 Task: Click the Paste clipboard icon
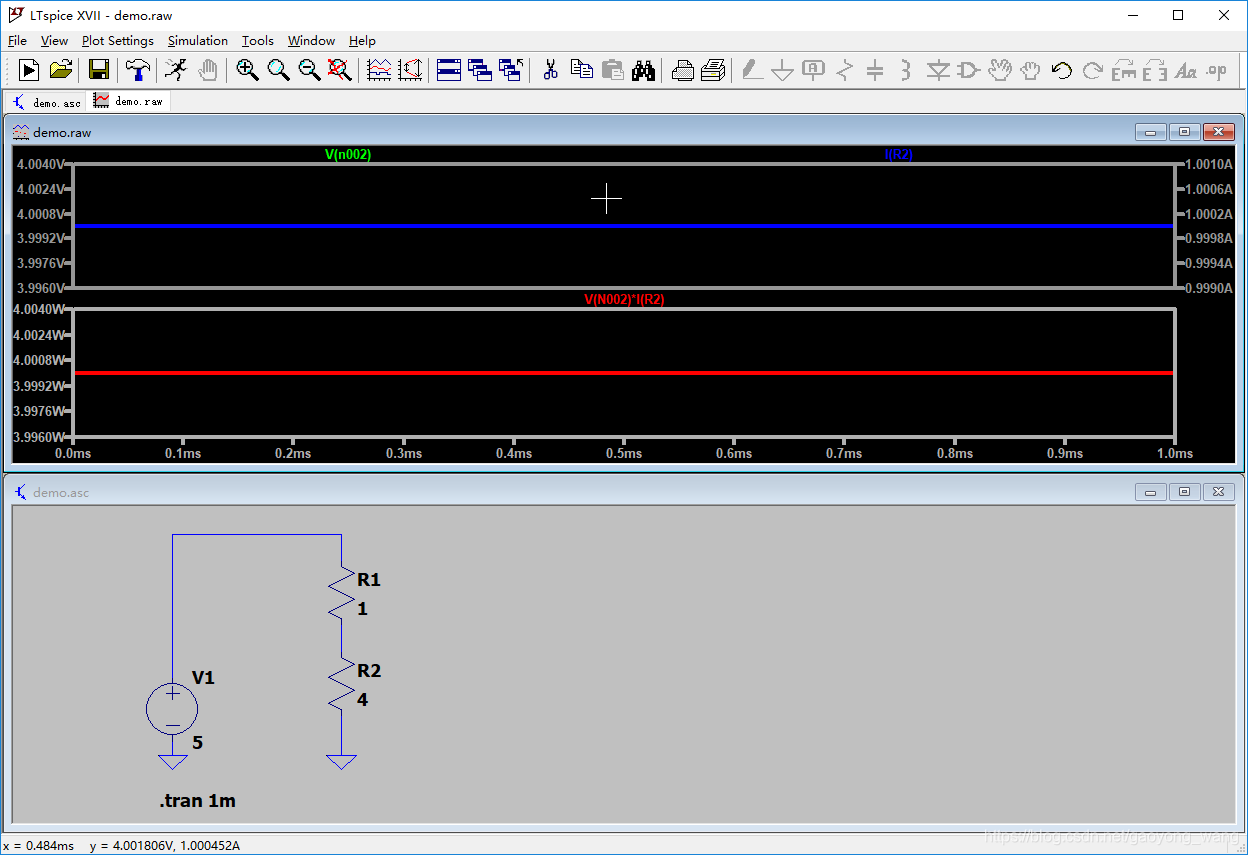tap(613, 69)
